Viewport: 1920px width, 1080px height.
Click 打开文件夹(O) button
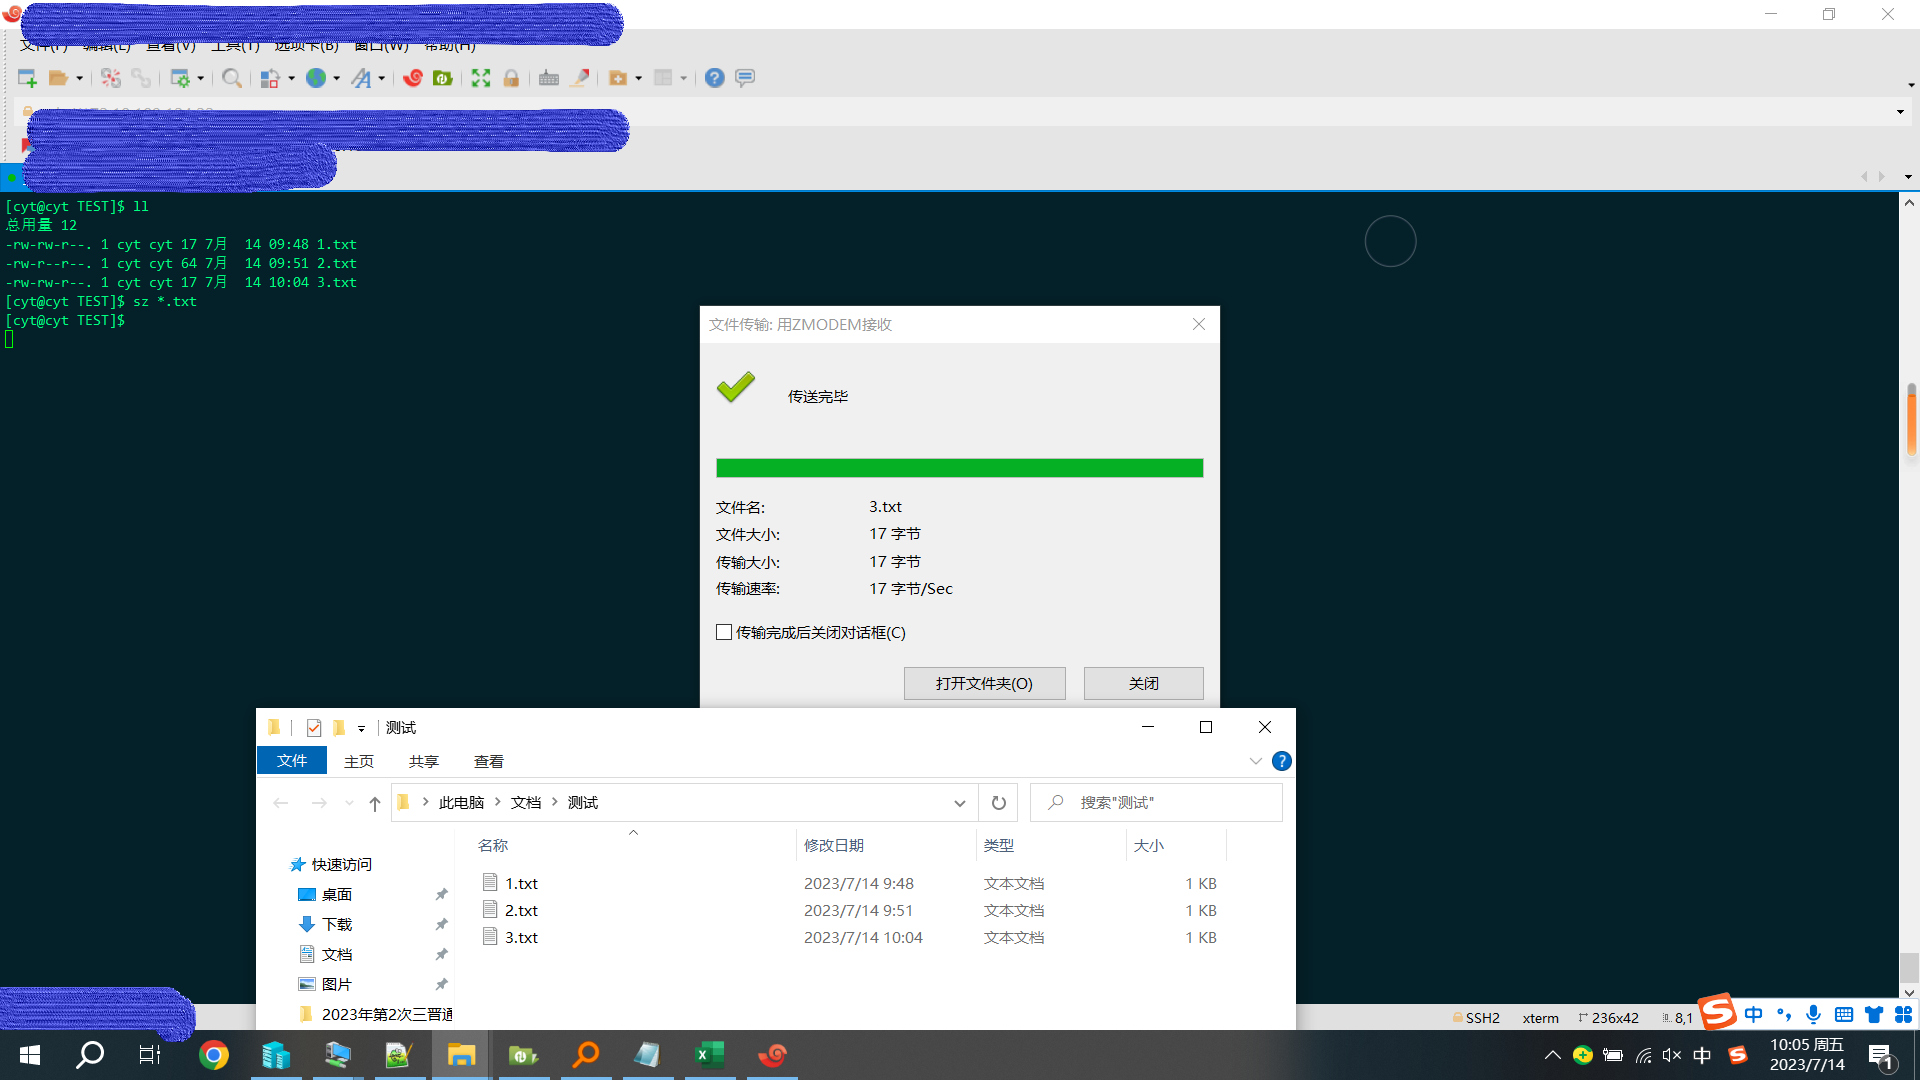tap(984, 683)
